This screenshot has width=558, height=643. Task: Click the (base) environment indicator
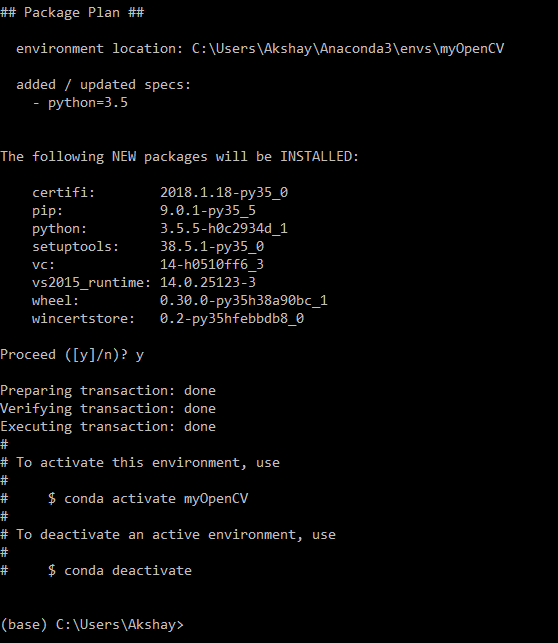pos(24,625)
